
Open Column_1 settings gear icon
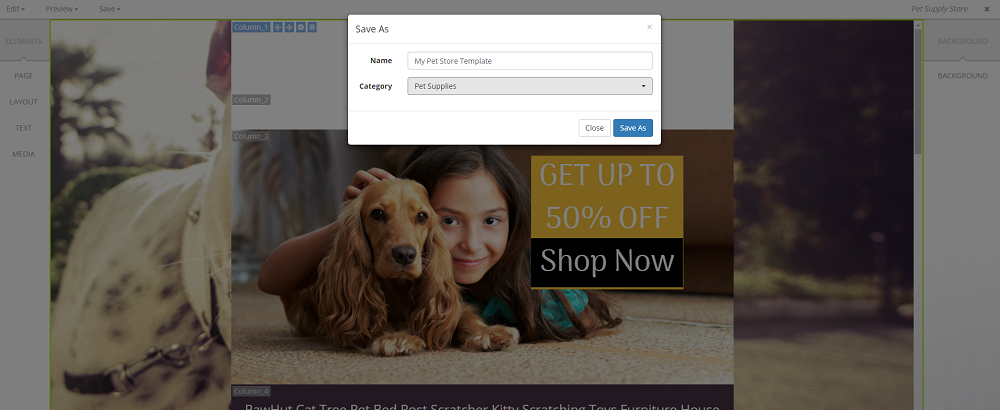click(x=300, y=27)
